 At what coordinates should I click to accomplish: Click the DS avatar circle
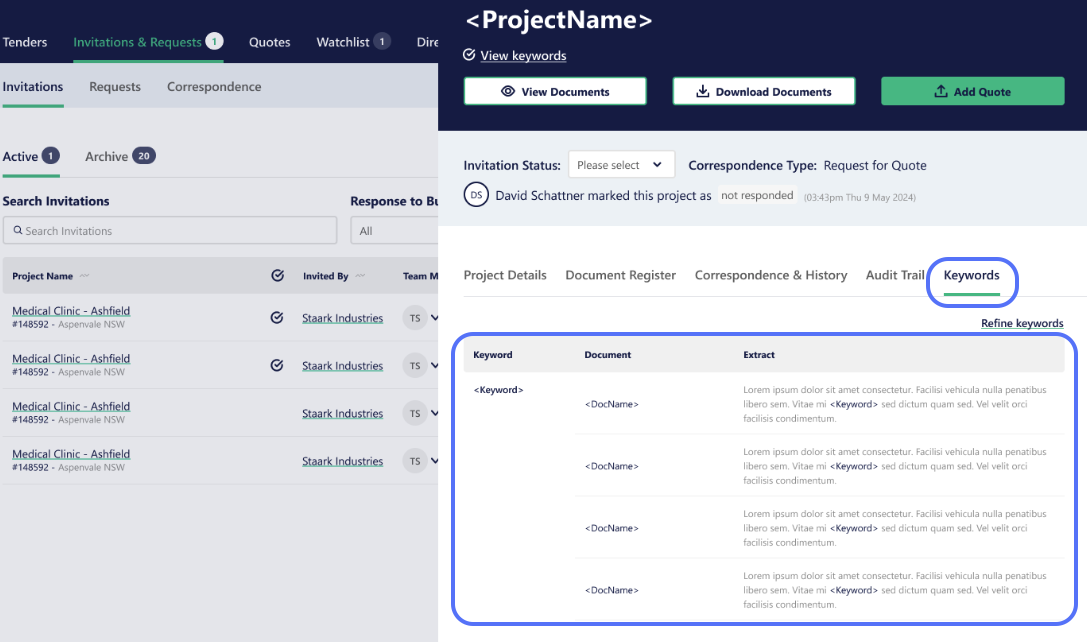click(x=476, y=196)
